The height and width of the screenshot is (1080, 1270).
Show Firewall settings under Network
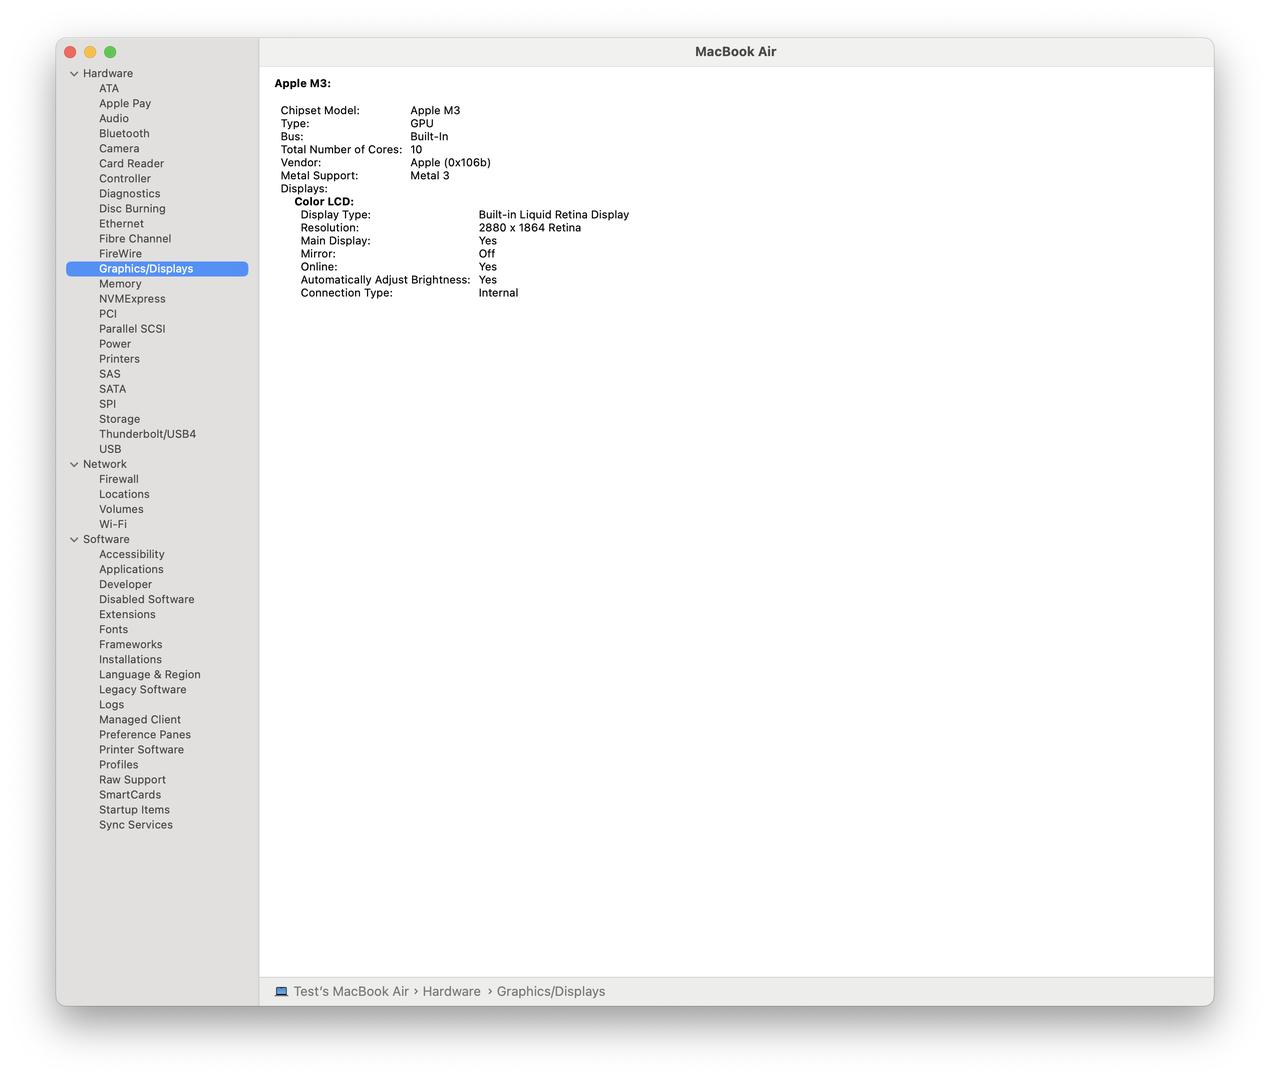(x=119, y=479)
